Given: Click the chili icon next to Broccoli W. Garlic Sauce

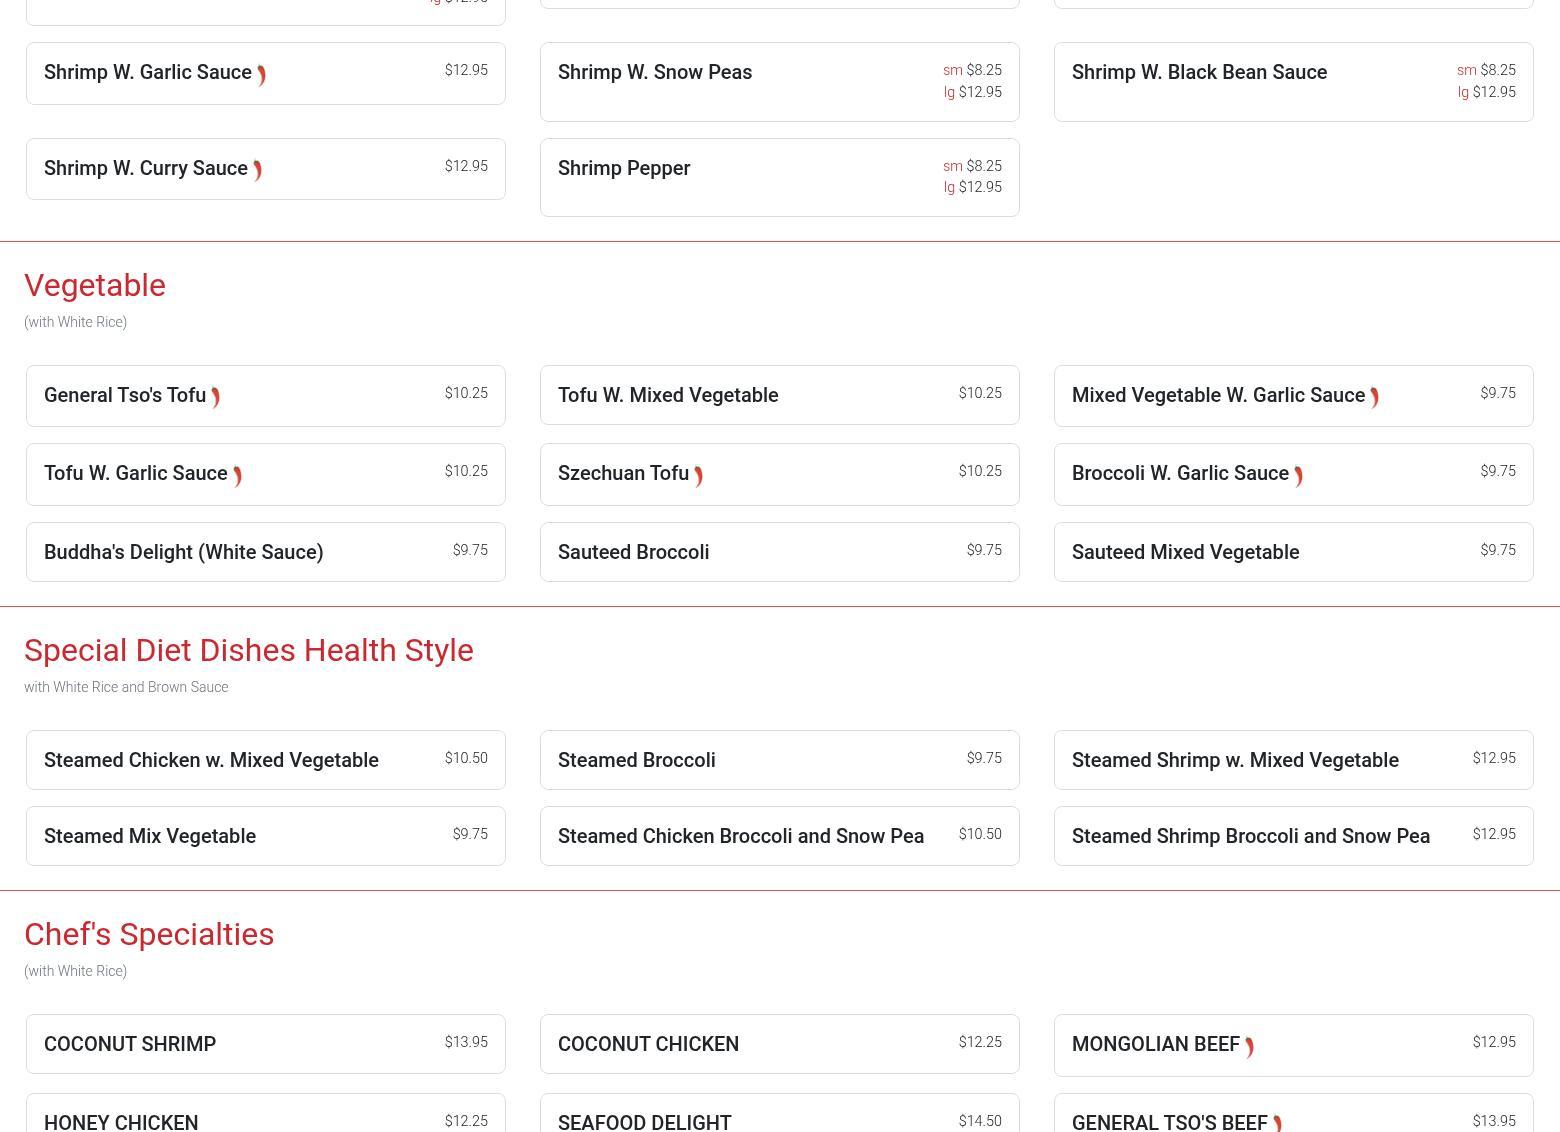Looking at the screenshot, I should (1298, 476).
